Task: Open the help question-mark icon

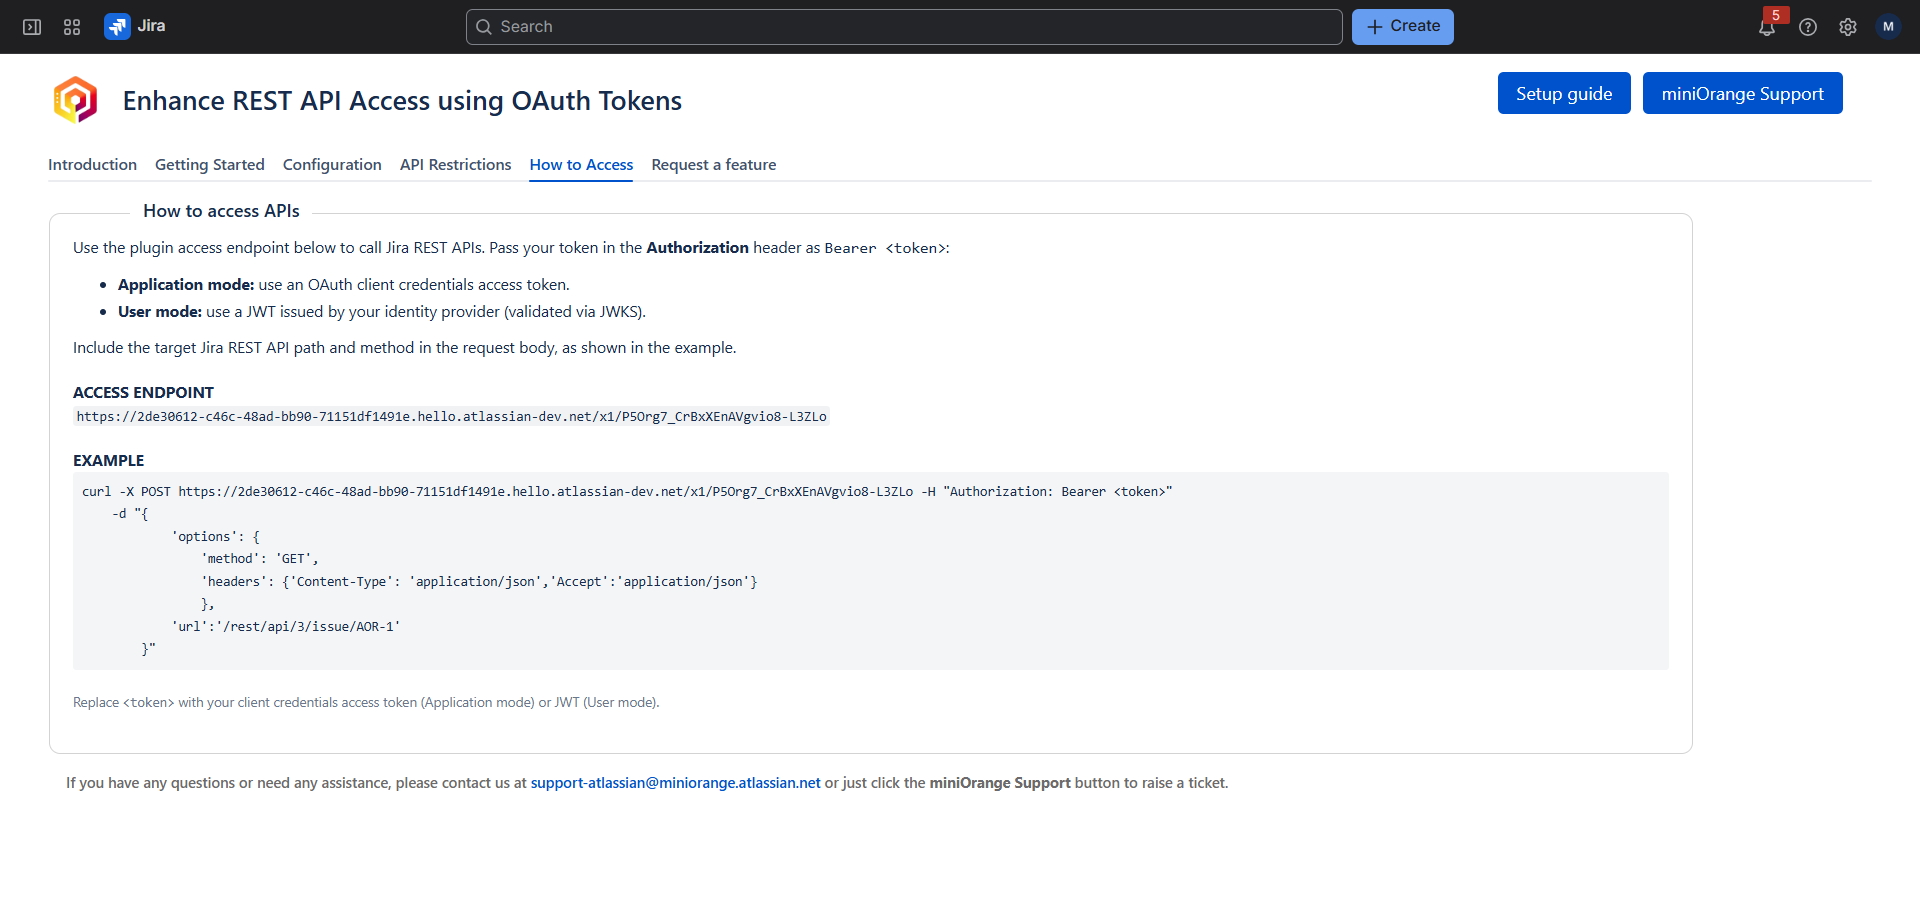Action: pyautogui.click(x=1808, y=27)
